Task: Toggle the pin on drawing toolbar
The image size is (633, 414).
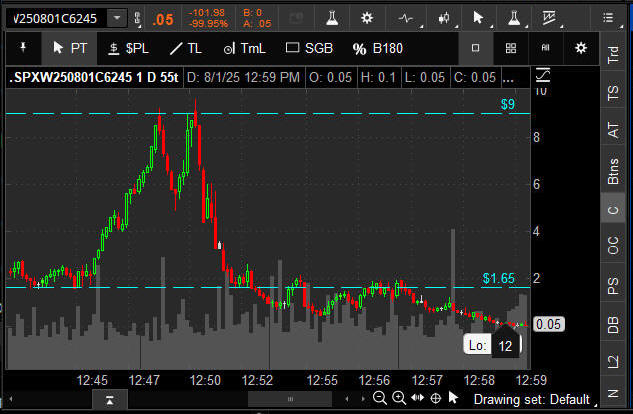Action: point(23,48)
